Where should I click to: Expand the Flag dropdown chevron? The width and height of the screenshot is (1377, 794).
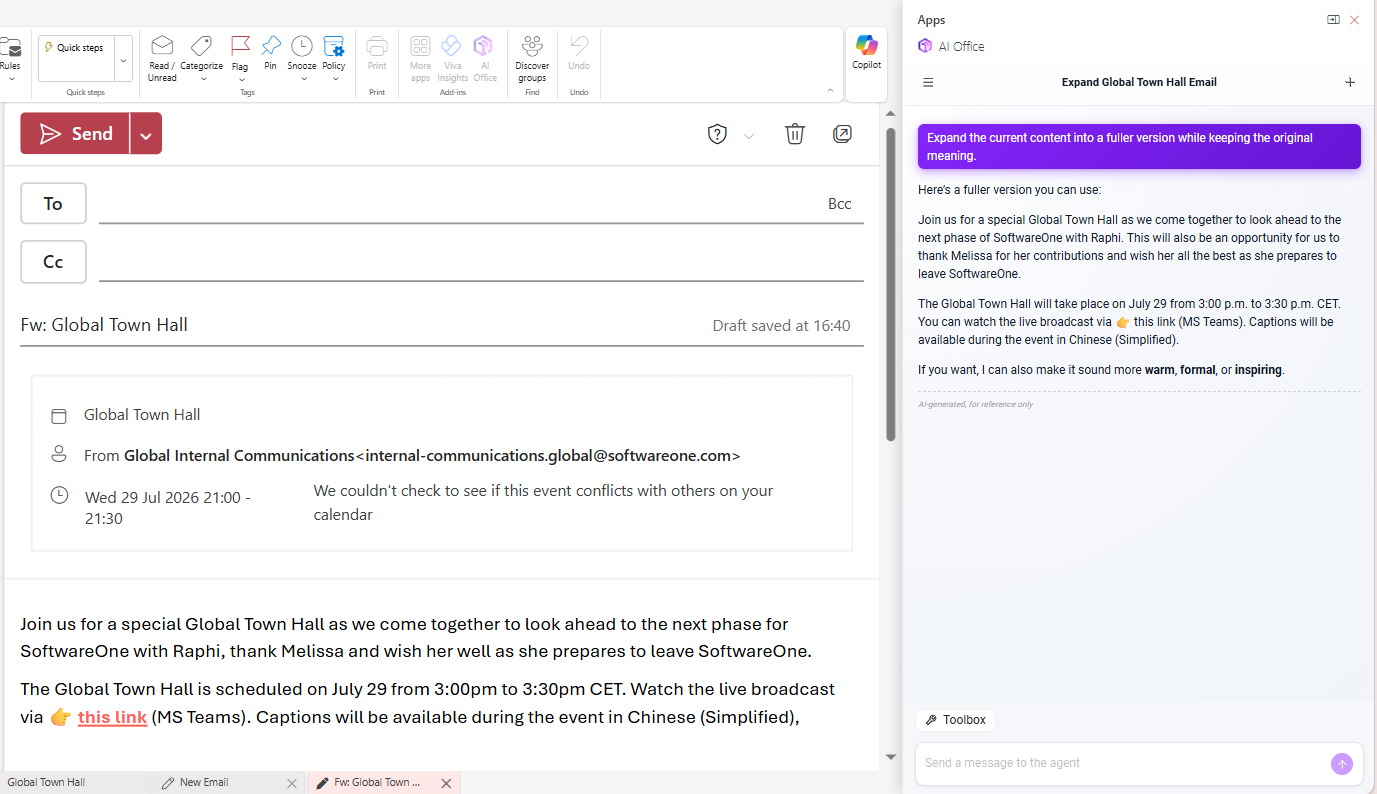[241, 79]
